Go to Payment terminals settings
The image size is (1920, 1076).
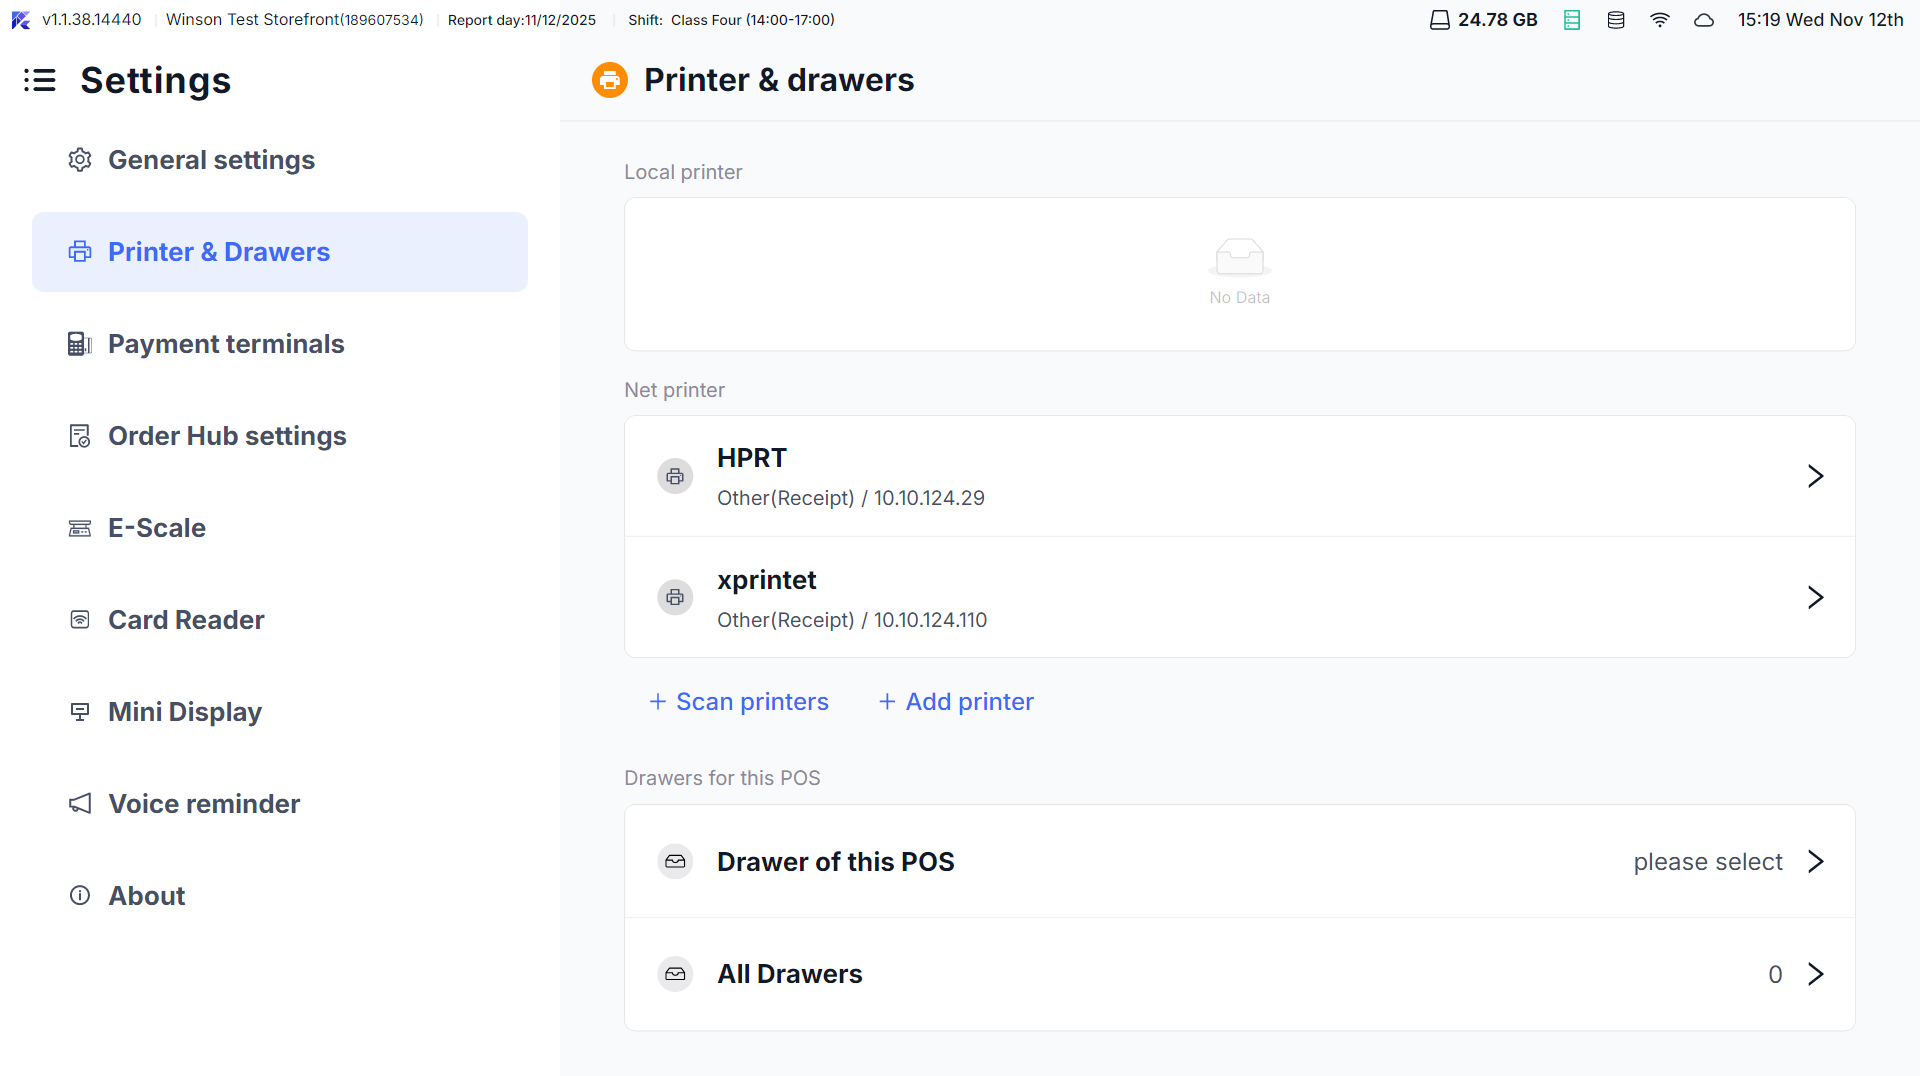[x=226, y=344]
